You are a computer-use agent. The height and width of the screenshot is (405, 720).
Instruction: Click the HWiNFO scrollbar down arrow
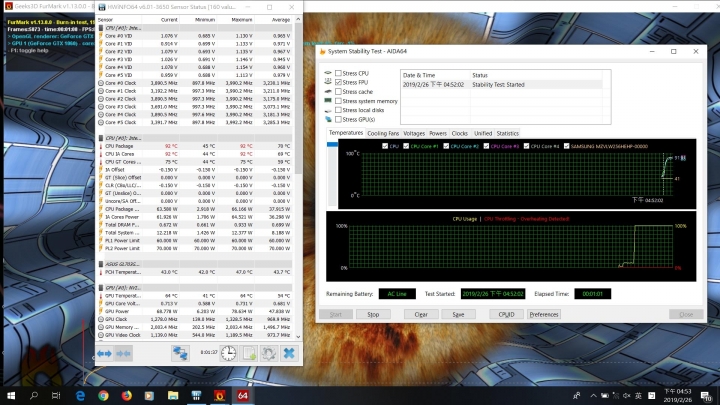pos(298,337)
